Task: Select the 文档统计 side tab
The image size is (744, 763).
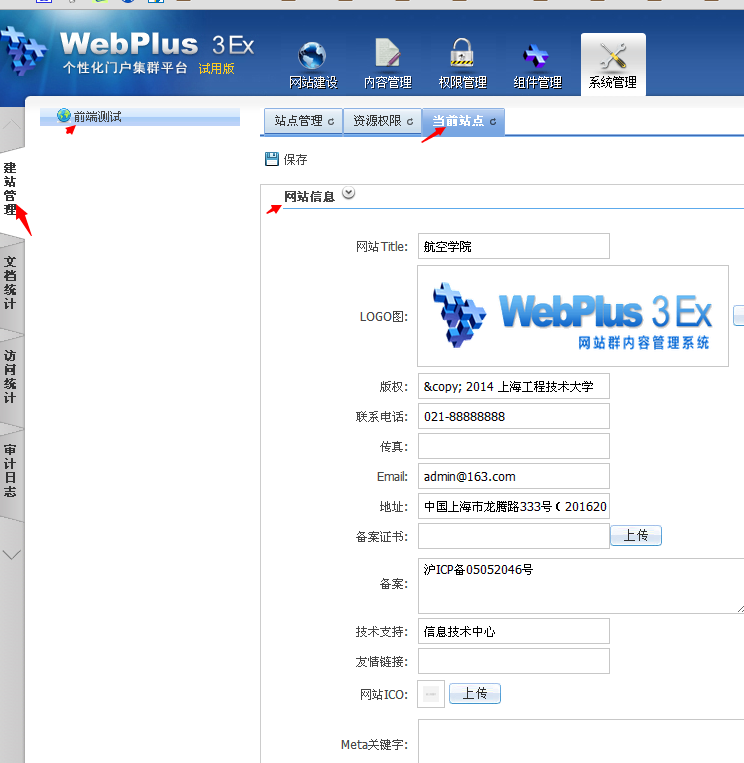Action: point(11,282)
